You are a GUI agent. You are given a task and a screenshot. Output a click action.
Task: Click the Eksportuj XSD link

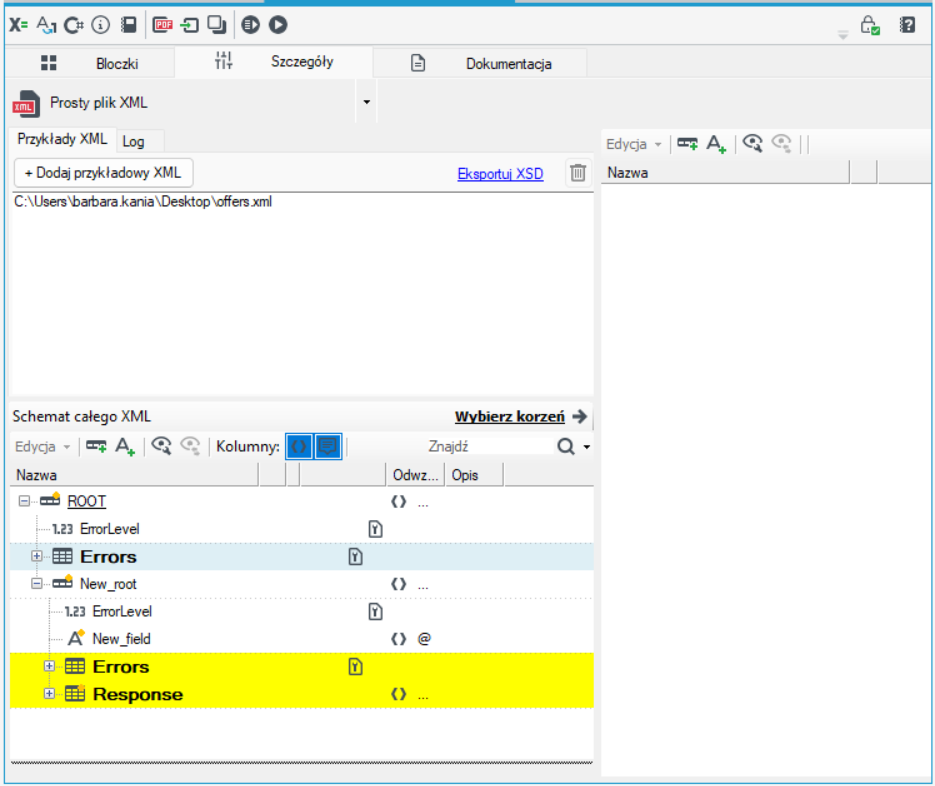pos(500,174)
